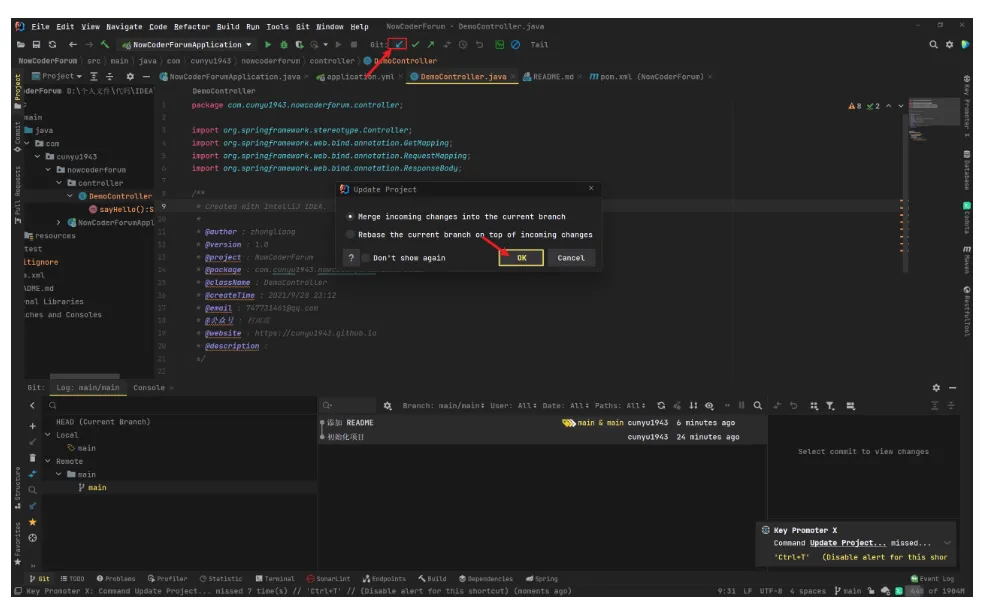Click the Git log refresh icon
The image size is (984, 616).
point(661,406)
